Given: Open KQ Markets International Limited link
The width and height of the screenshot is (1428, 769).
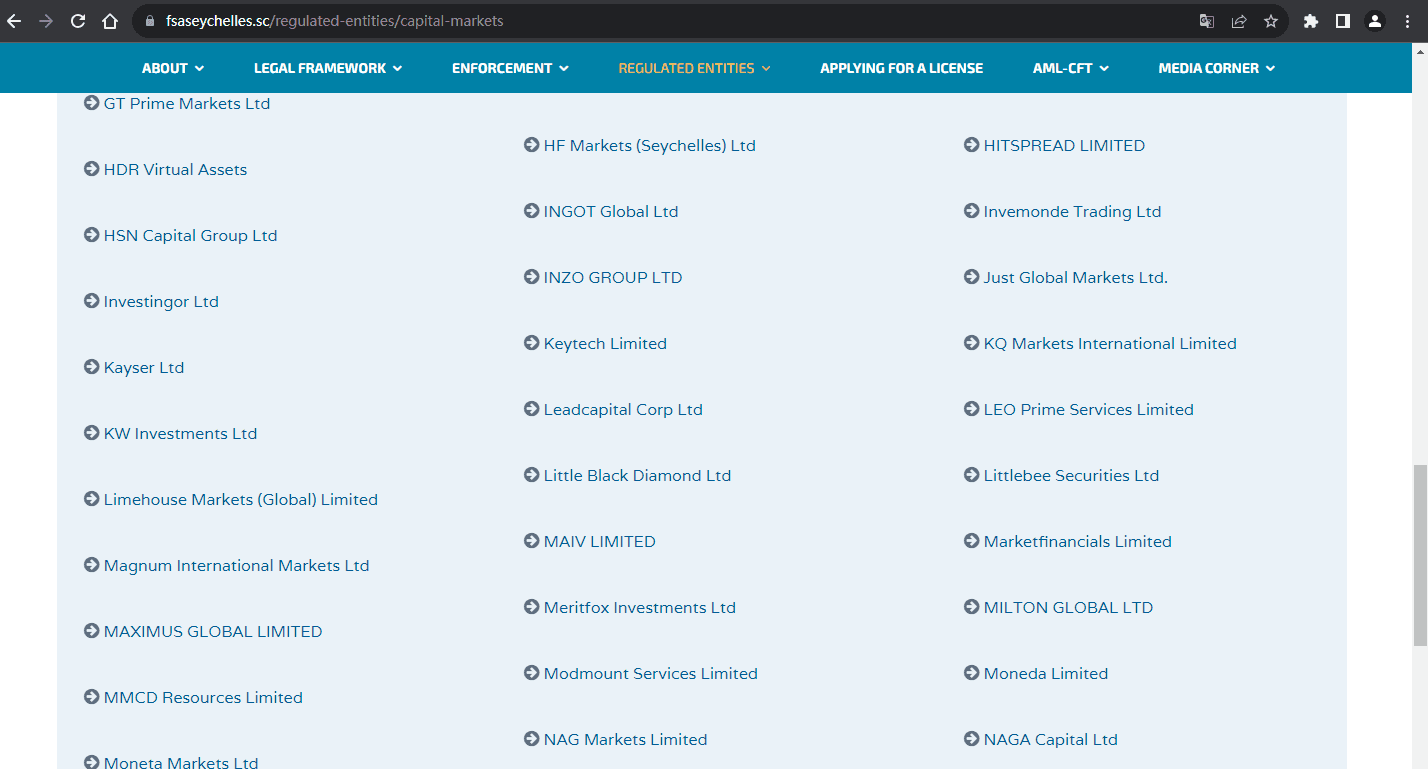Looking at the screenshot, I should [x=1110, y=343].
